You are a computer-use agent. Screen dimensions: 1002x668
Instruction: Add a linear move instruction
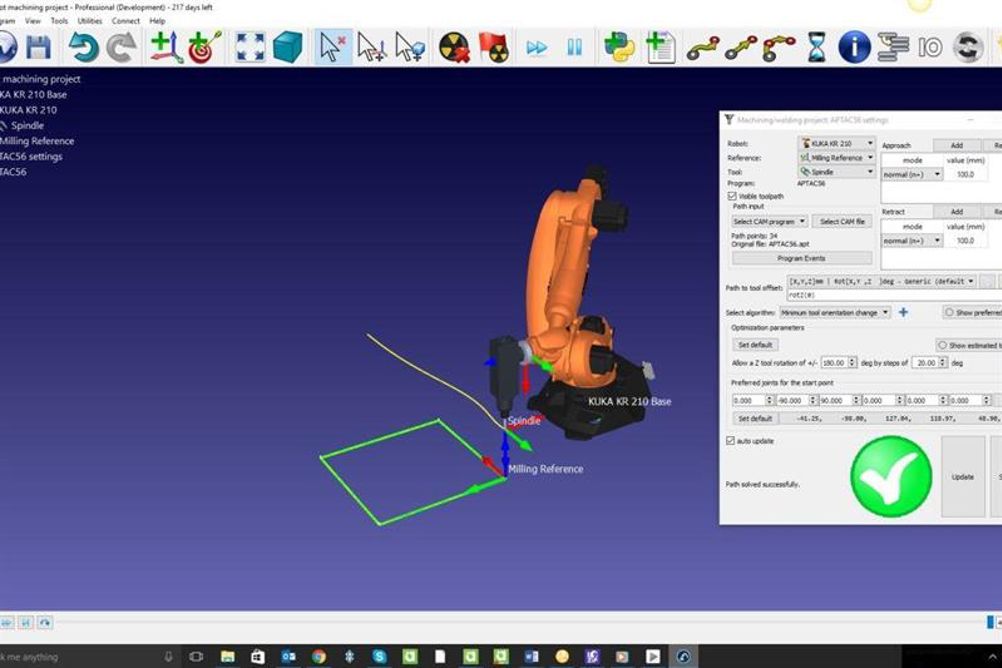741,49
